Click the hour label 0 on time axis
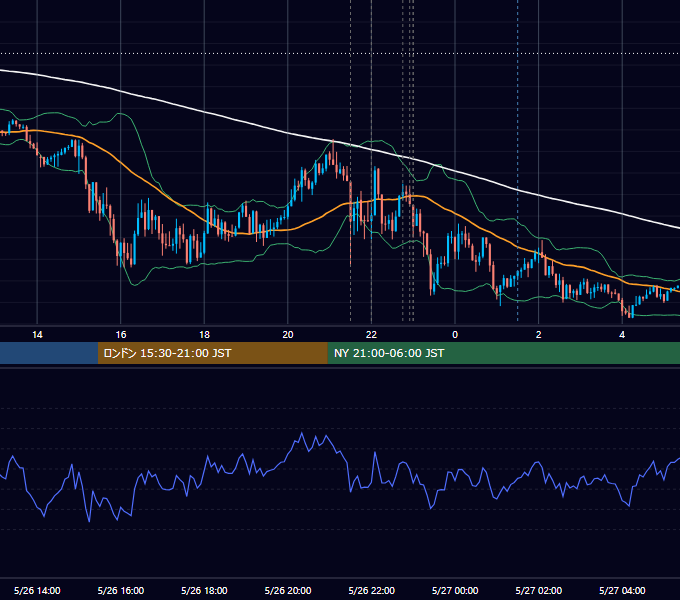This screenshot has width=680, height=600. click(x=455, y=335)
